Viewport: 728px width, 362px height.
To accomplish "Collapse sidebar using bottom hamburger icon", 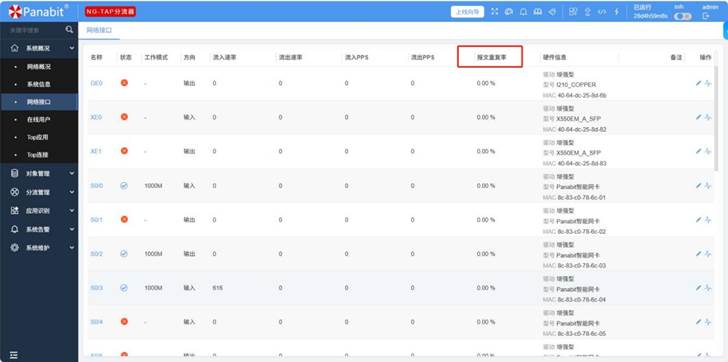I will pyautogui.click(x=14, y=355).
